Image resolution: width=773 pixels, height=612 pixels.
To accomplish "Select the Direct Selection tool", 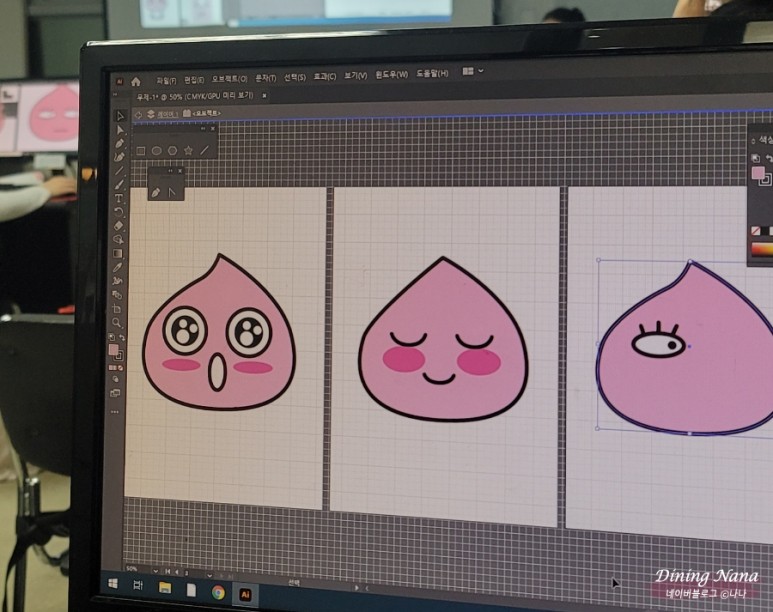I will pos(120,129).
